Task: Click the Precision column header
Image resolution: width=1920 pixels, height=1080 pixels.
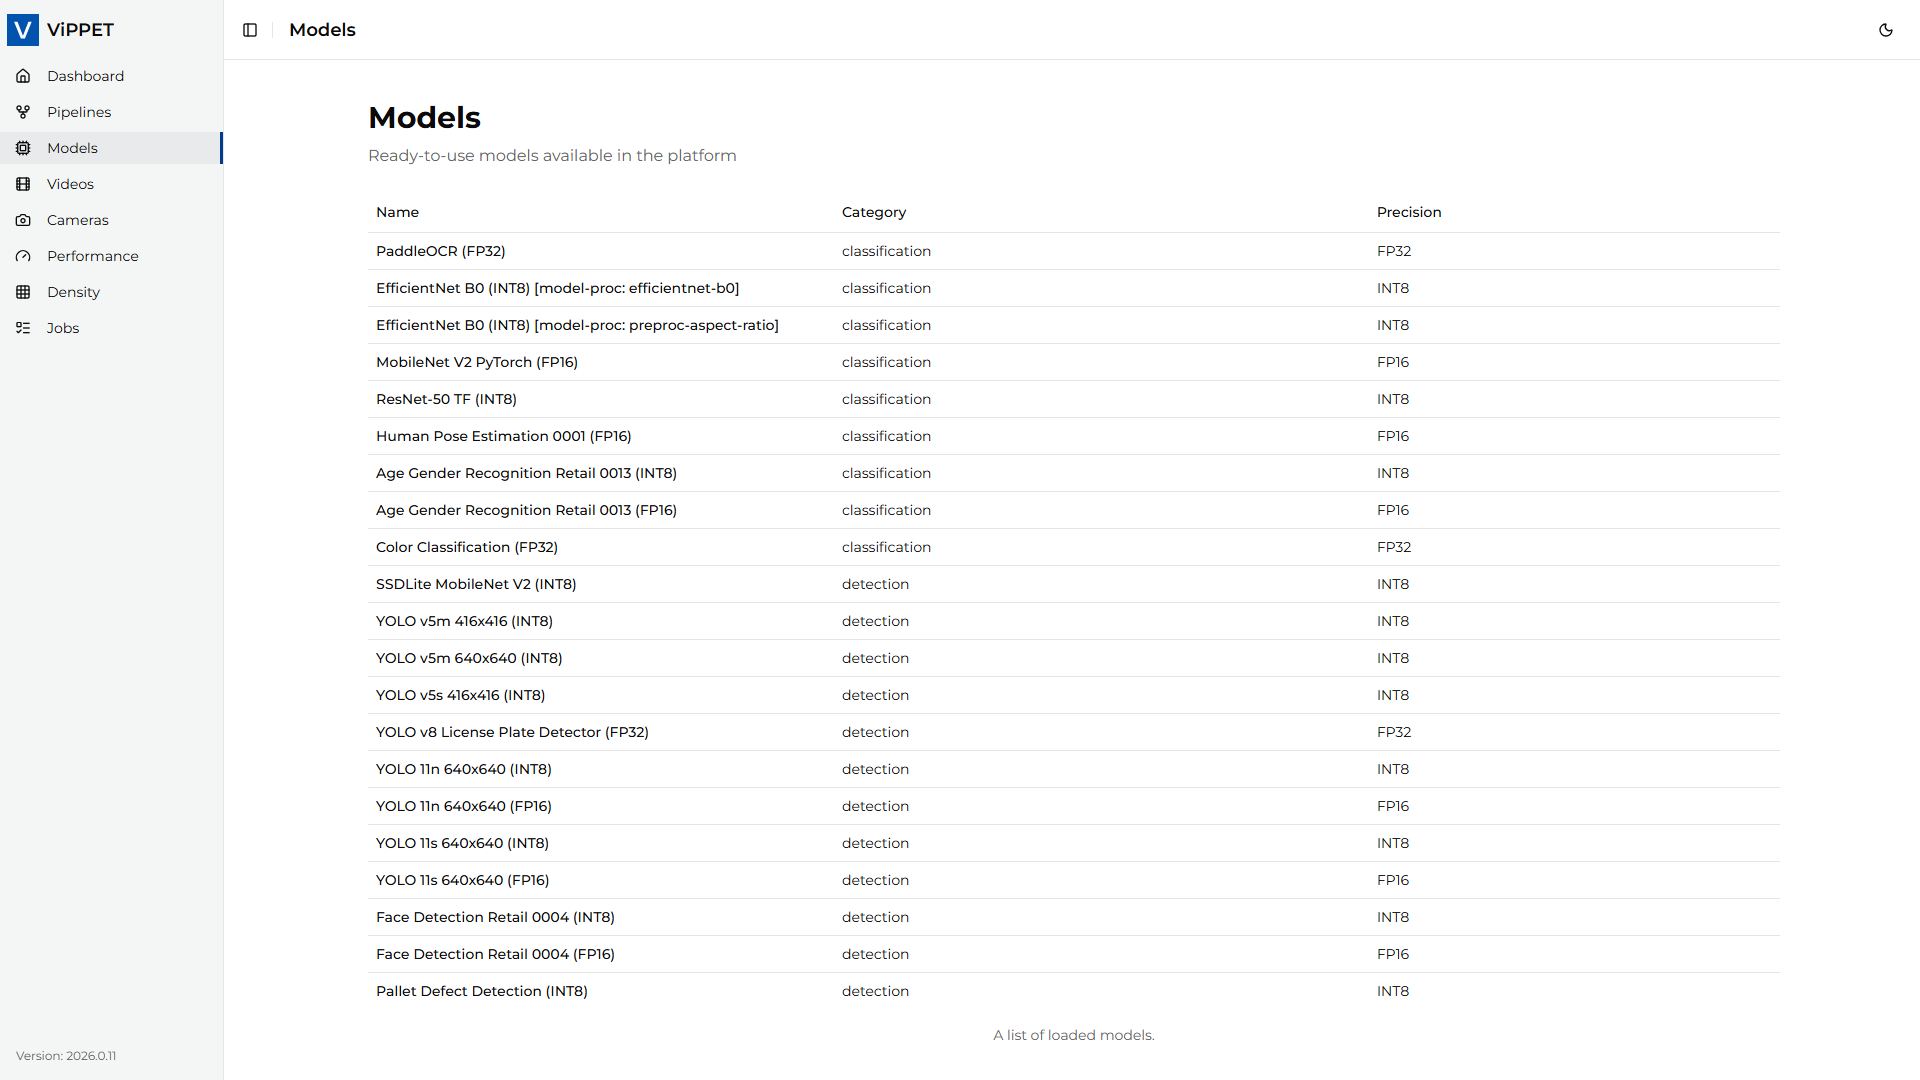Action: [1409, 212]
